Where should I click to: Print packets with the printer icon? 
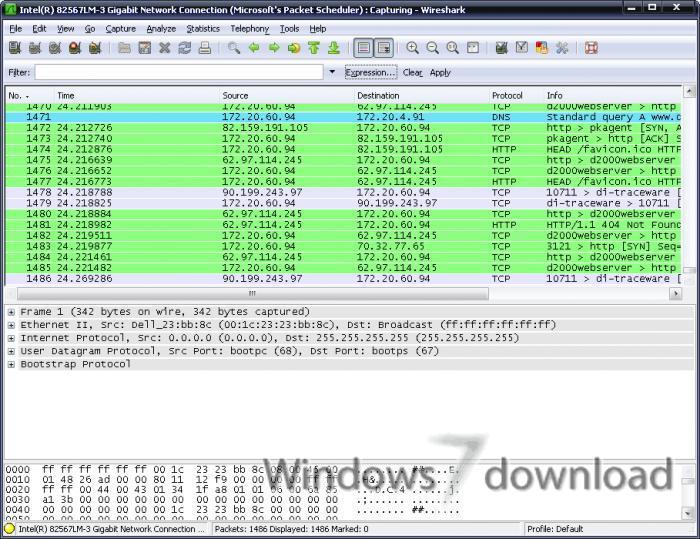tap(205, 48)
